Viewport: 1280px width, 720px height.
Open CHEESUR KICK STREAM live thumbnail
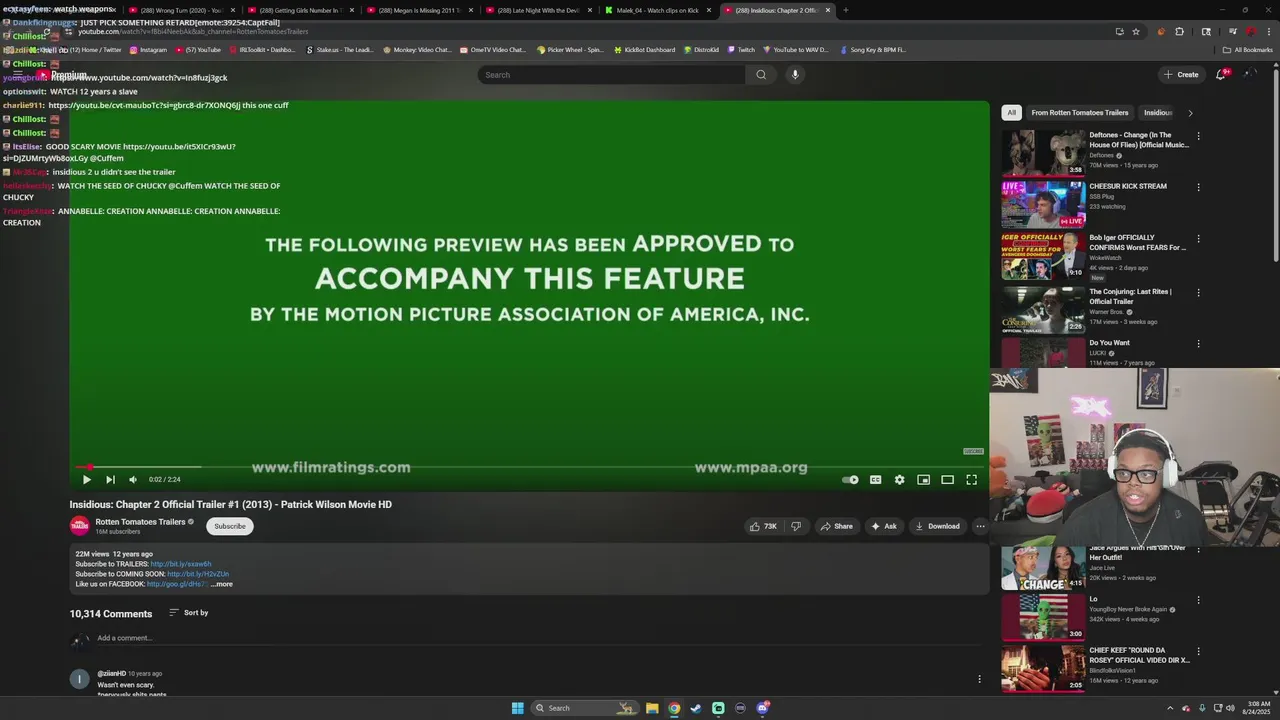(x=1043, y=204)
